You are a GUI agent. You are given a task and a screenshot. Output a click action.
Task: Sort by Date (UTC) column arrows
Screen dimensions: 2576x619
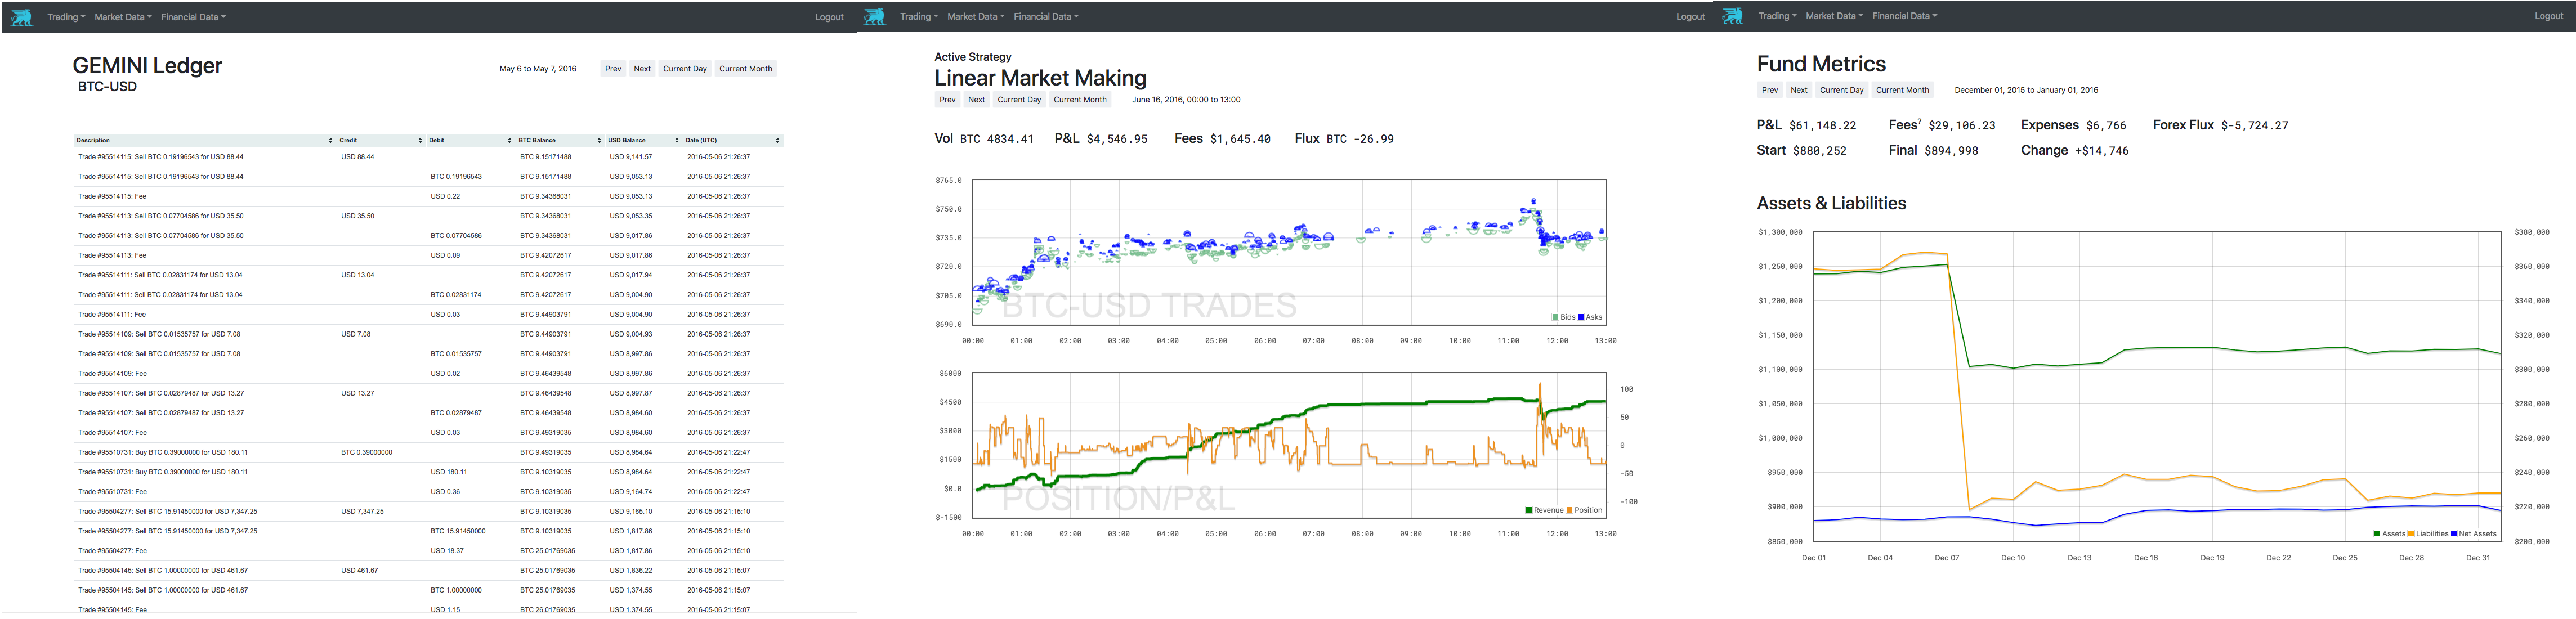coord(778,140)
